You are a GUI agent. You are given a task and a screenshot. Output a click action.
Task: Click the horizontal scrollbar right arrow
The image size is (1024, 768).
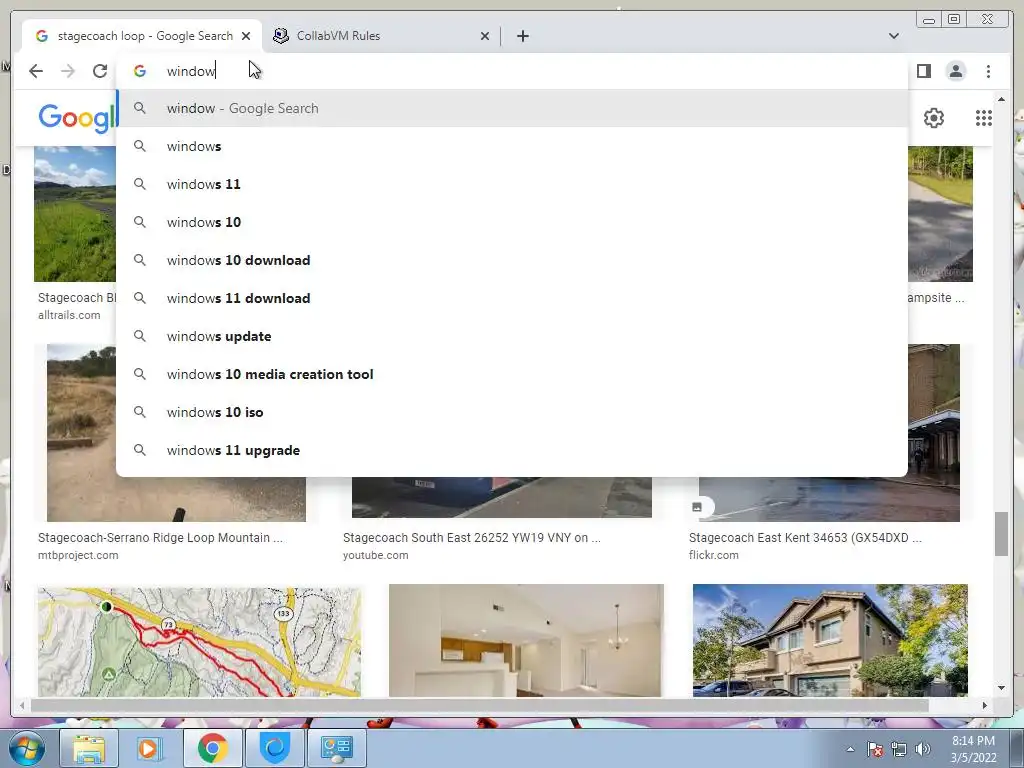click(985, 705)
